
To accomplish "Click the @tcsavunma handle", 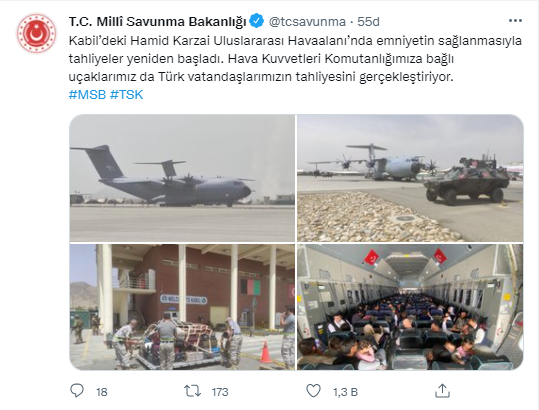I will [x=307, y=22].
